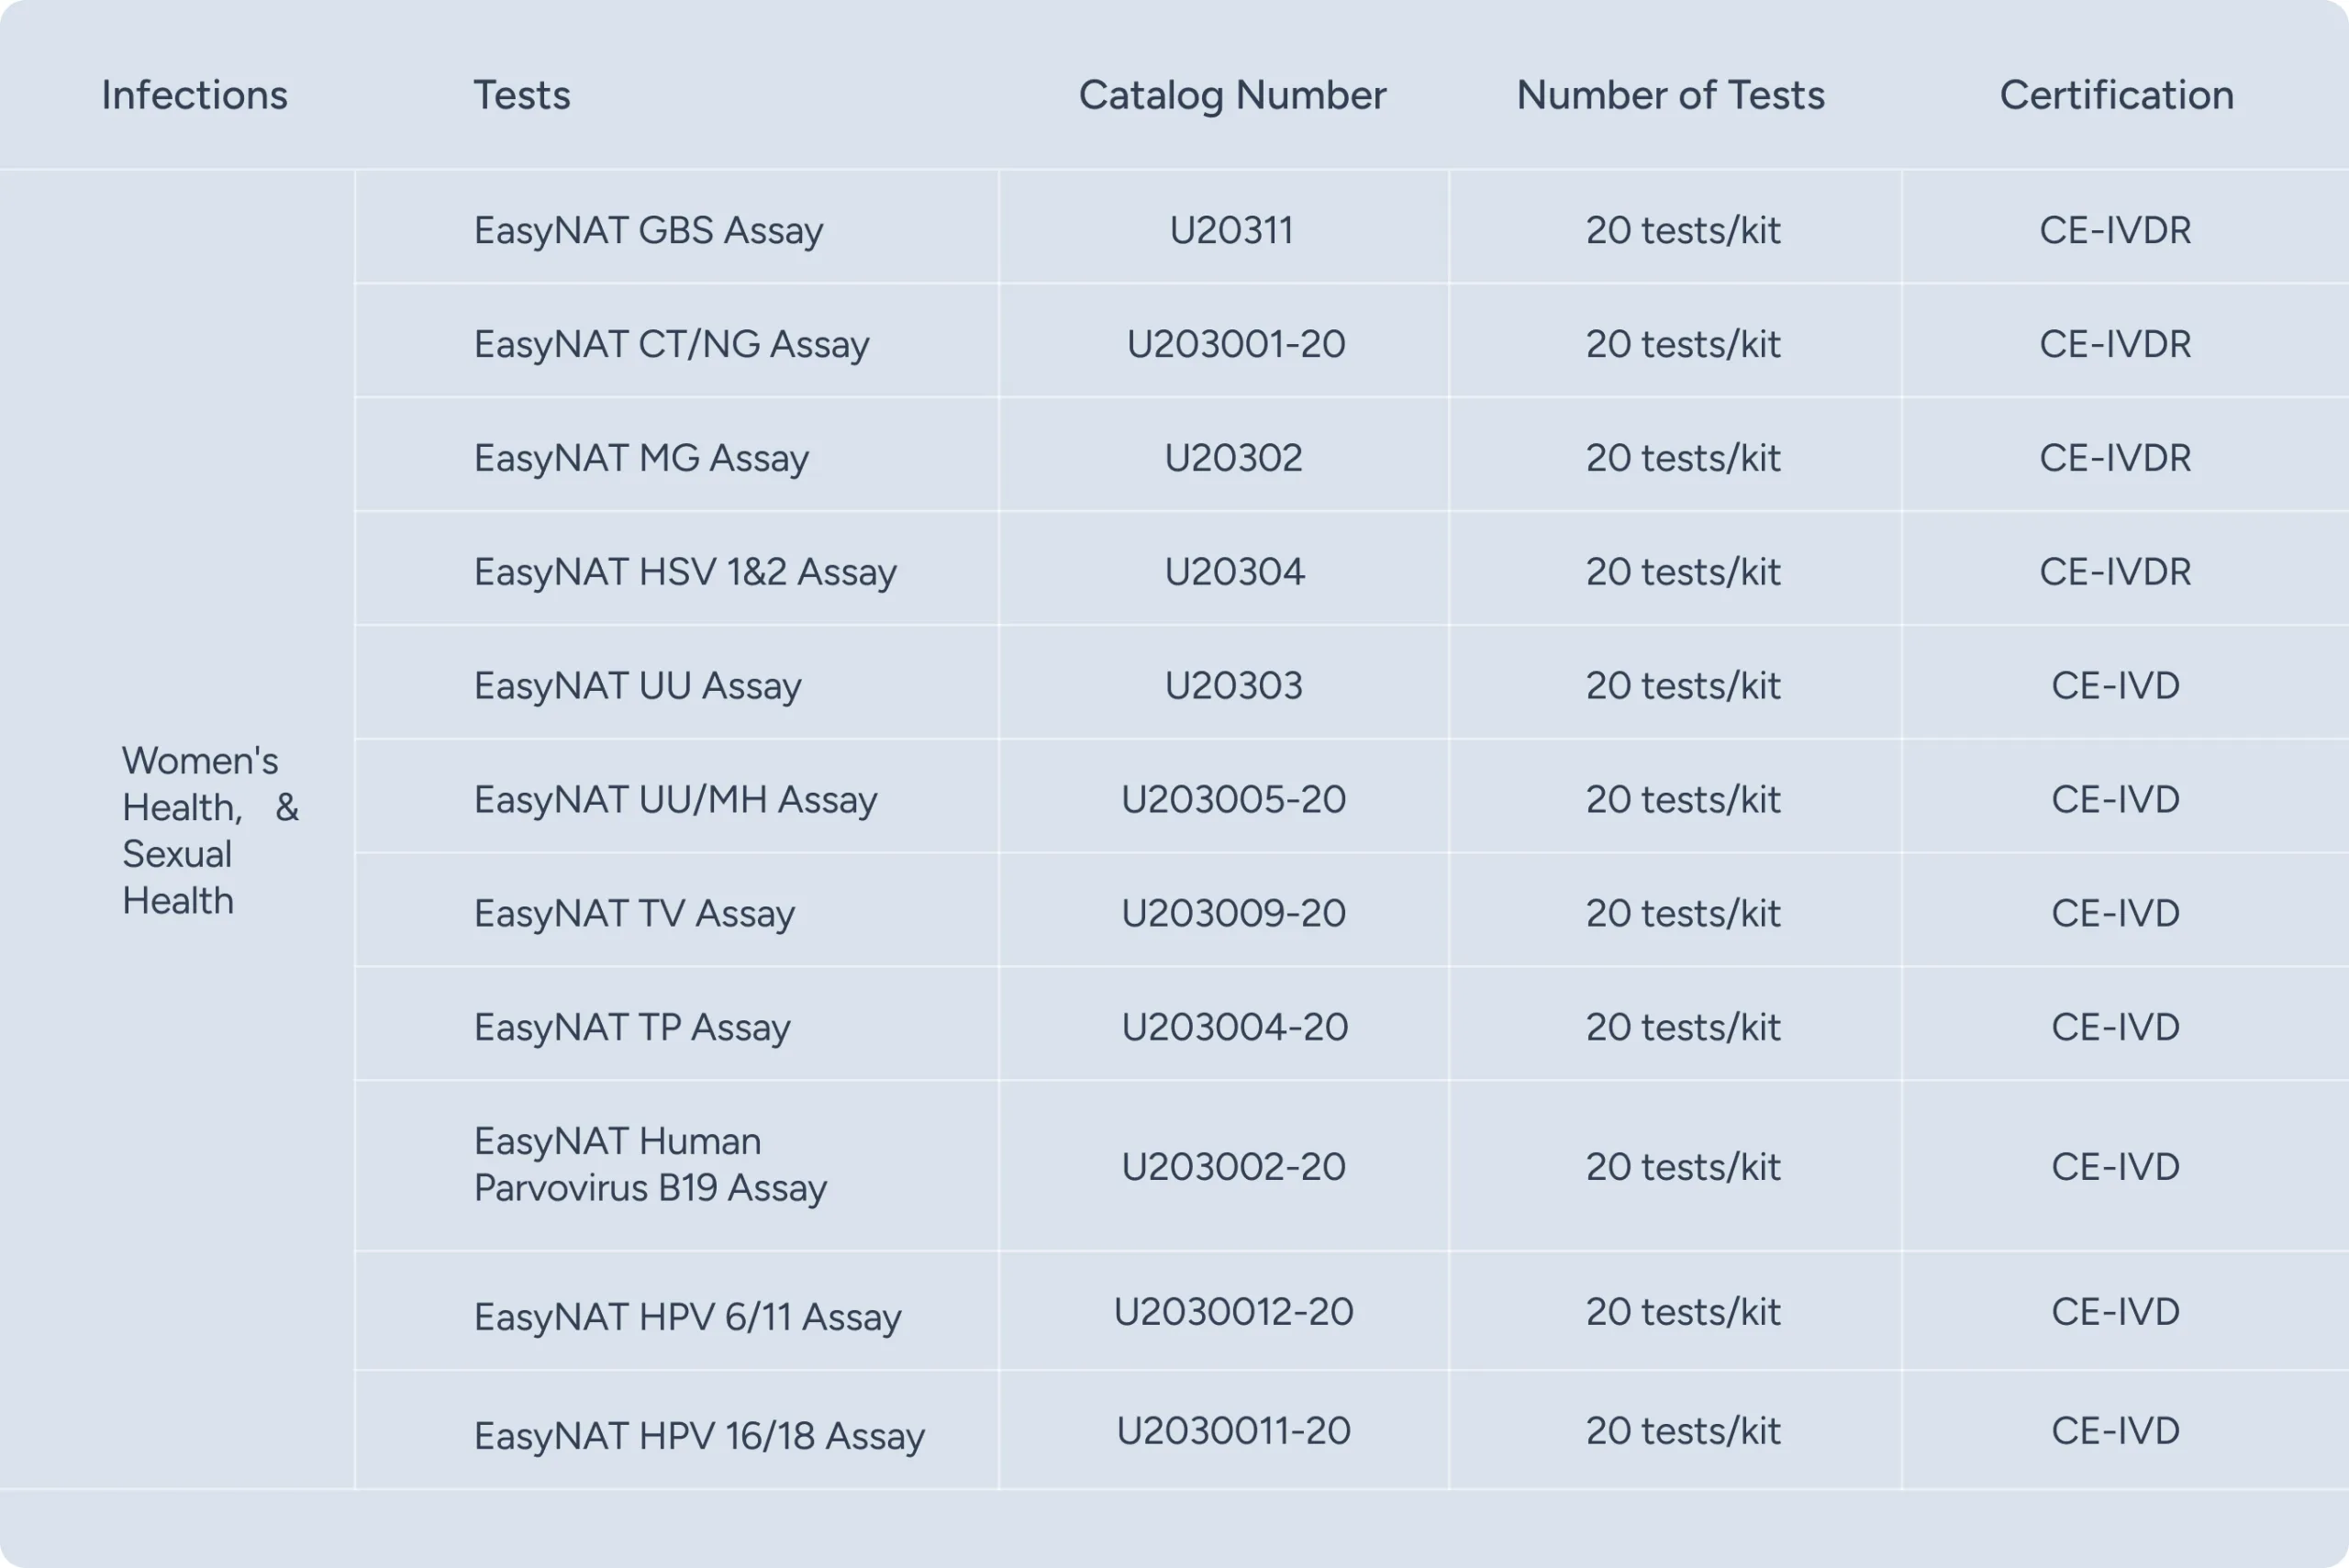Click the Catalog Number column header

click(x=1232, y=95)
